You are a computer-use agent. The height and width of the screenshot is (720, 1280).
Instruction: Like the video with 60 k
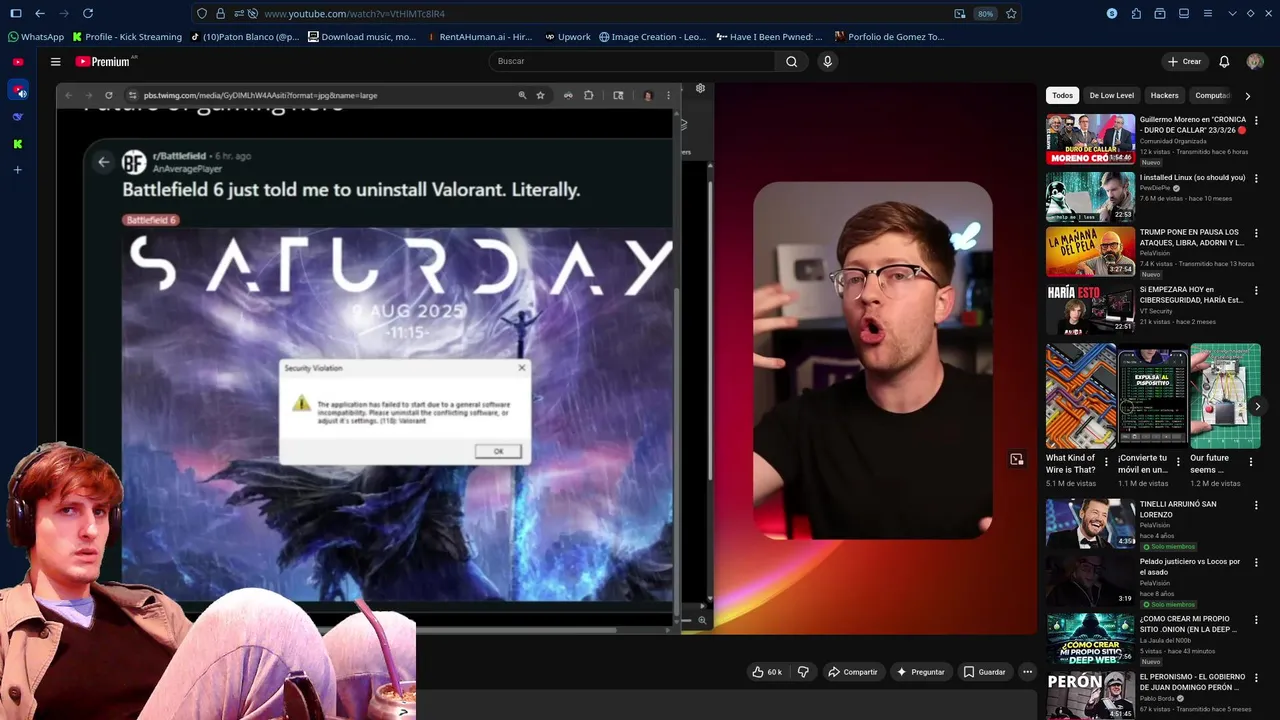(x=767, y=672)
